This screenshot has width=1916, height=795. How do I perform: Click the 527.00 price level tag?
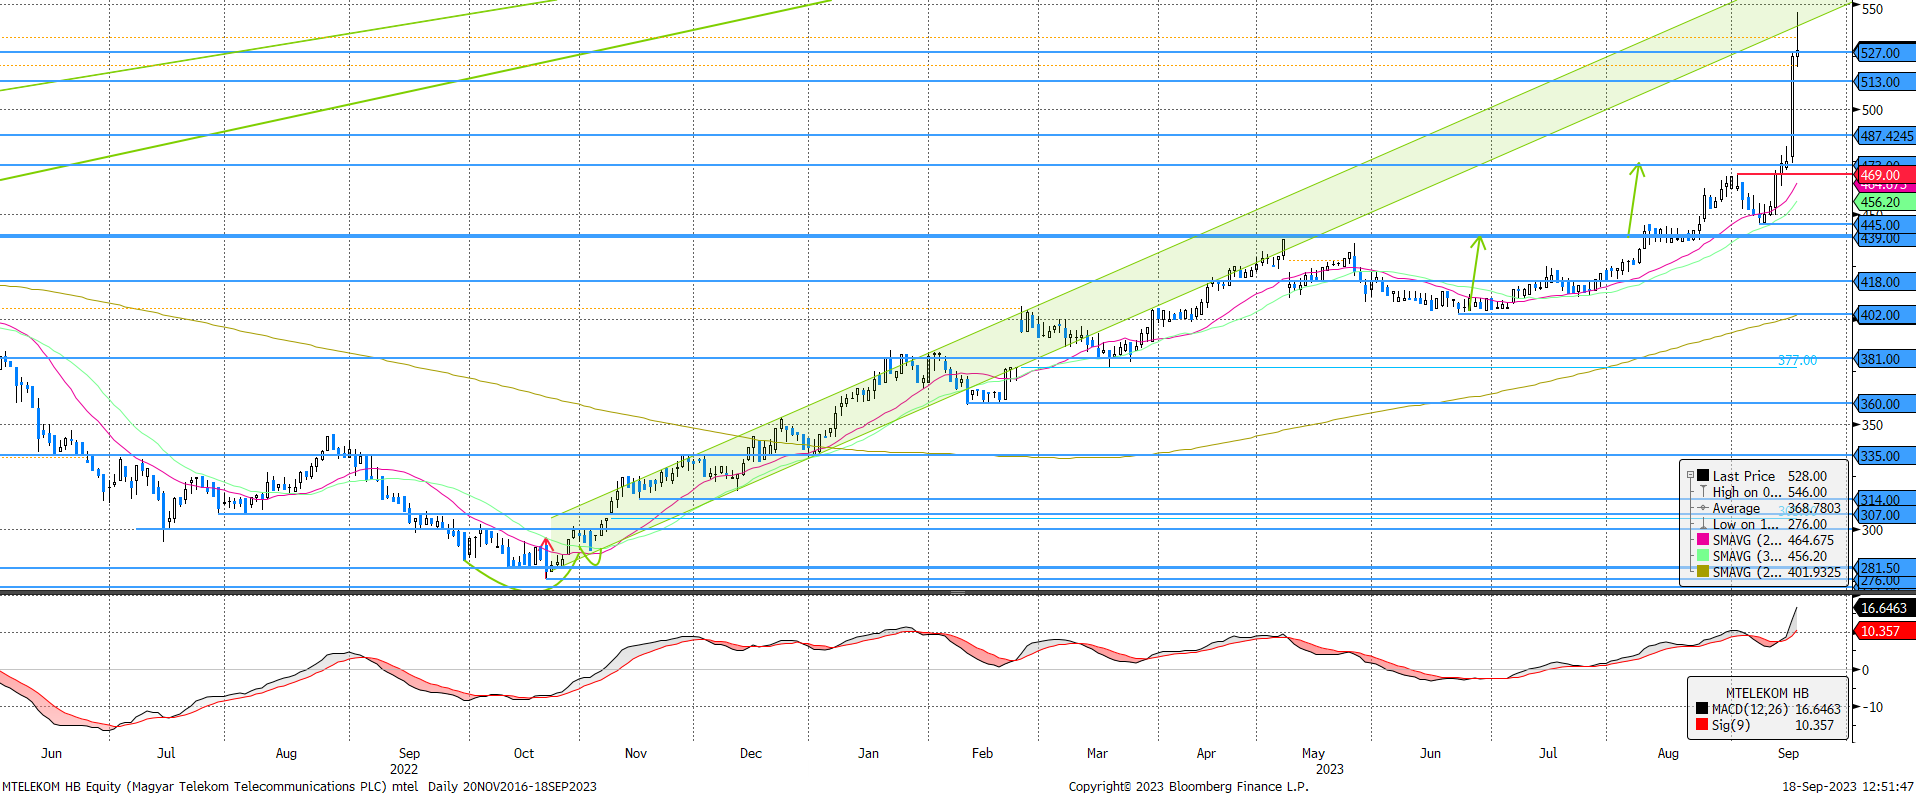pos(1885,53)
